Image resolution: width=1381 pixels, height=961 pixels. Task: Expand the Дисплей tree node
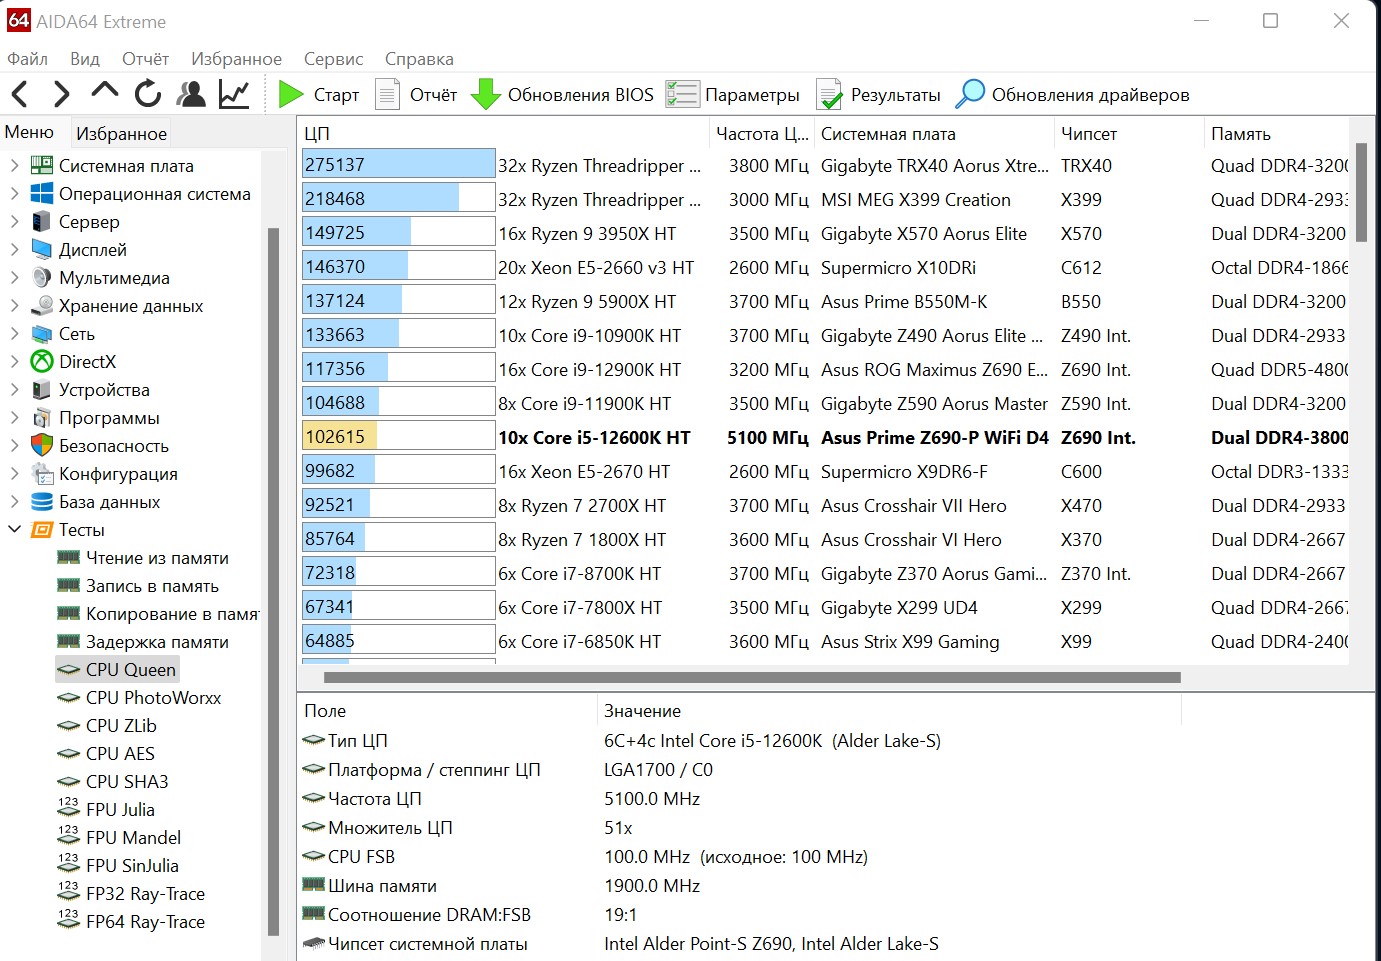[14, 249]
